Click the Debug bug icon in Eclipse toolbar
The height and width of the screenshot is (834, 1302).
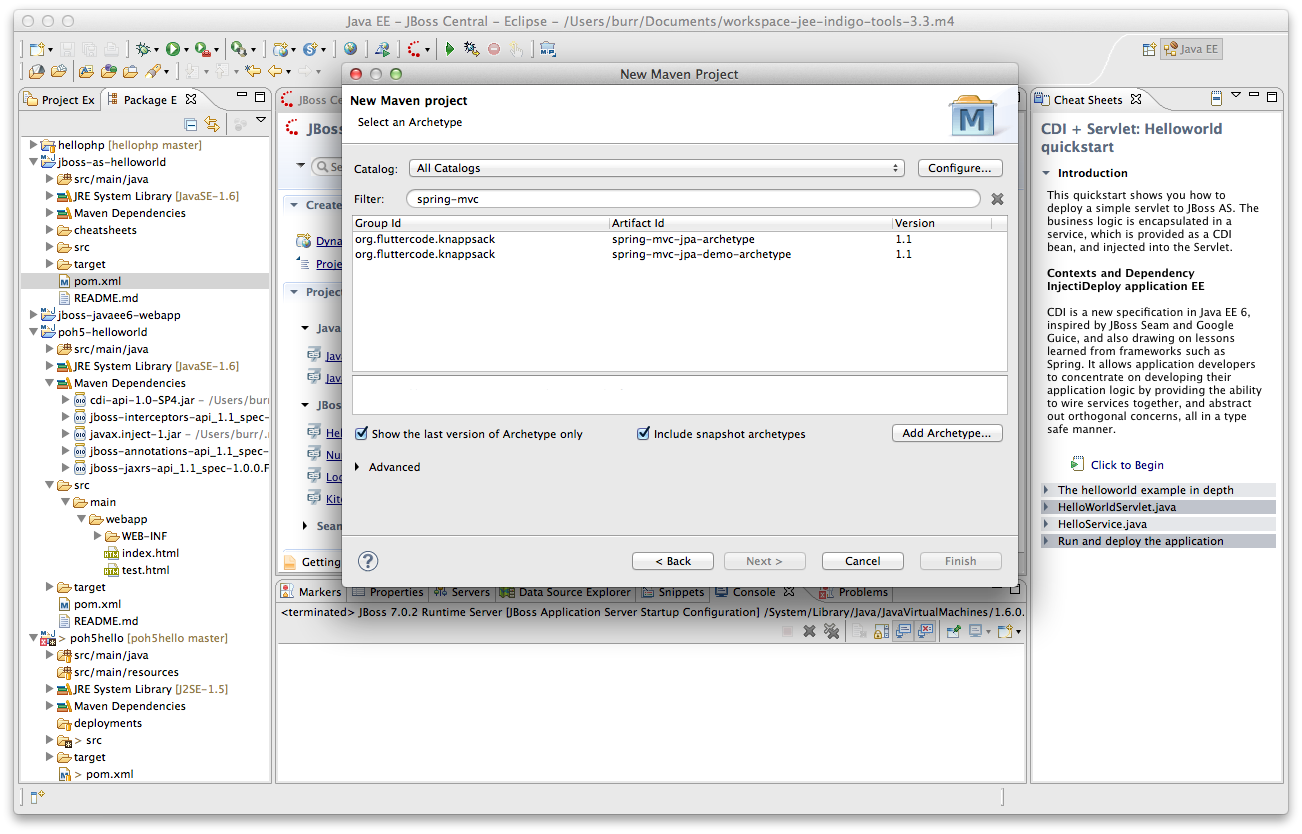145,49
